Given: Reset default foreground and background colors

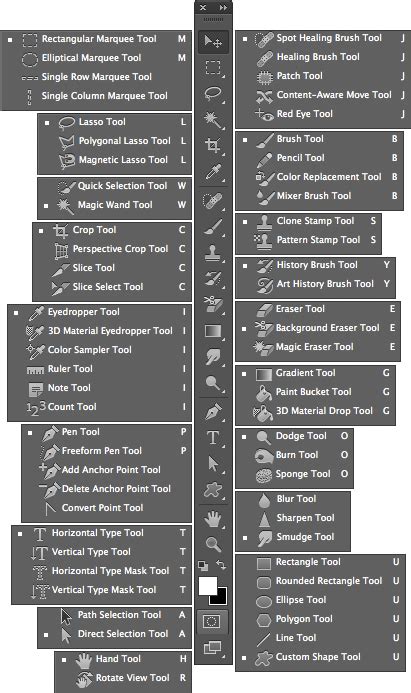Looking at the screenshot, I should pos(203,565).
